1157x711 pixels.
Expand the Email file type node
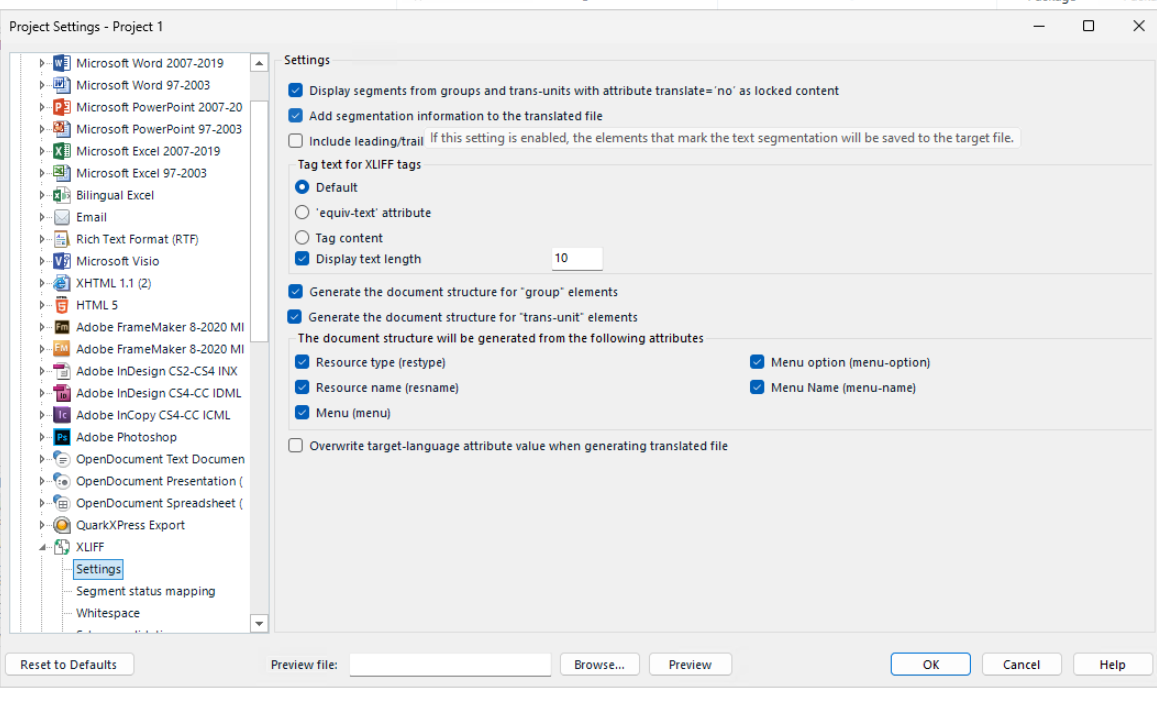pos(43,217)
